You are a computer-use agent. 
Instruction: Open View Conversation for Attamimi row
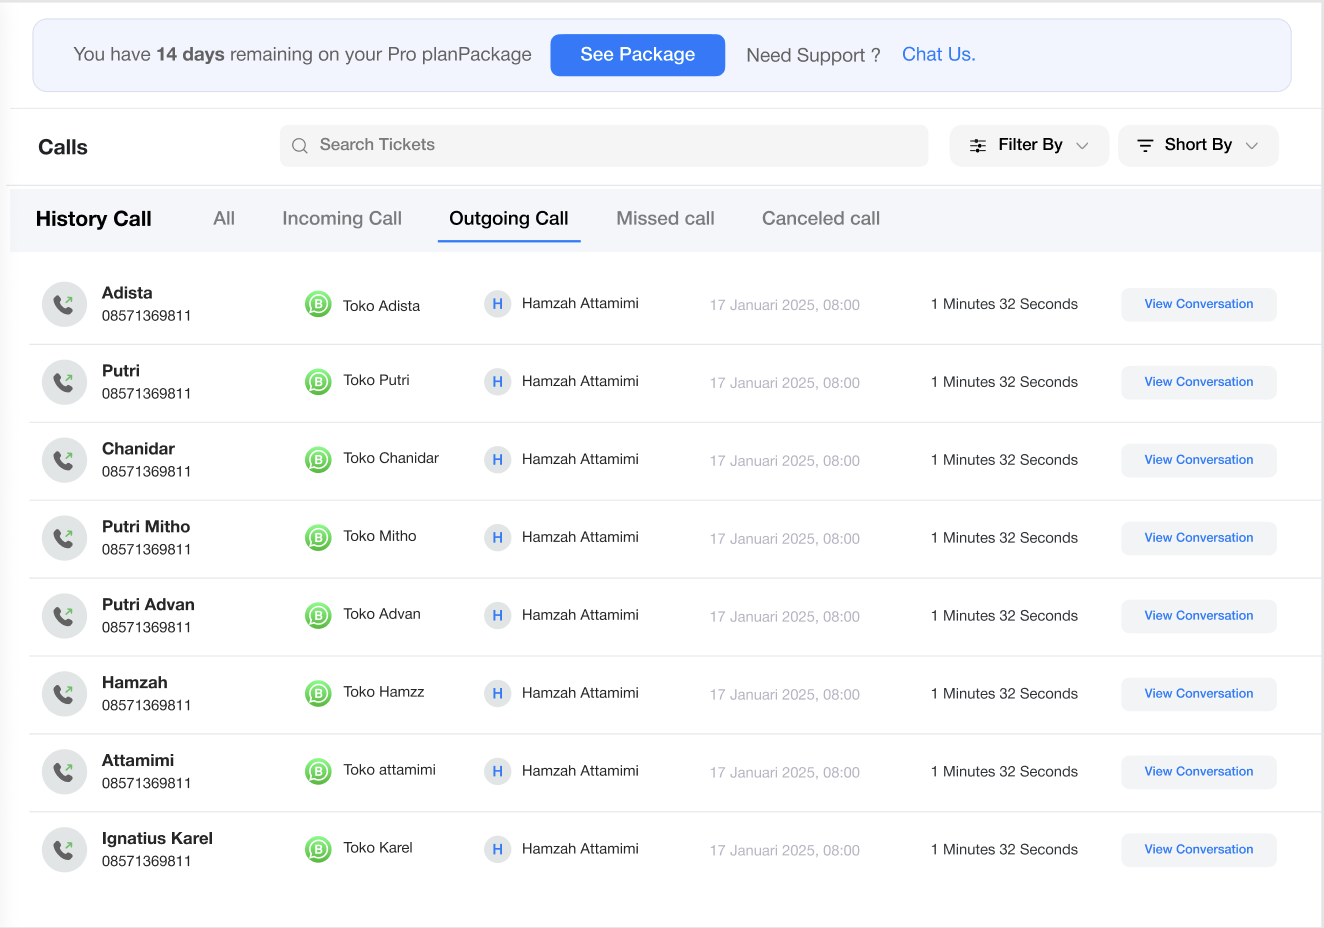[1198, 772]
